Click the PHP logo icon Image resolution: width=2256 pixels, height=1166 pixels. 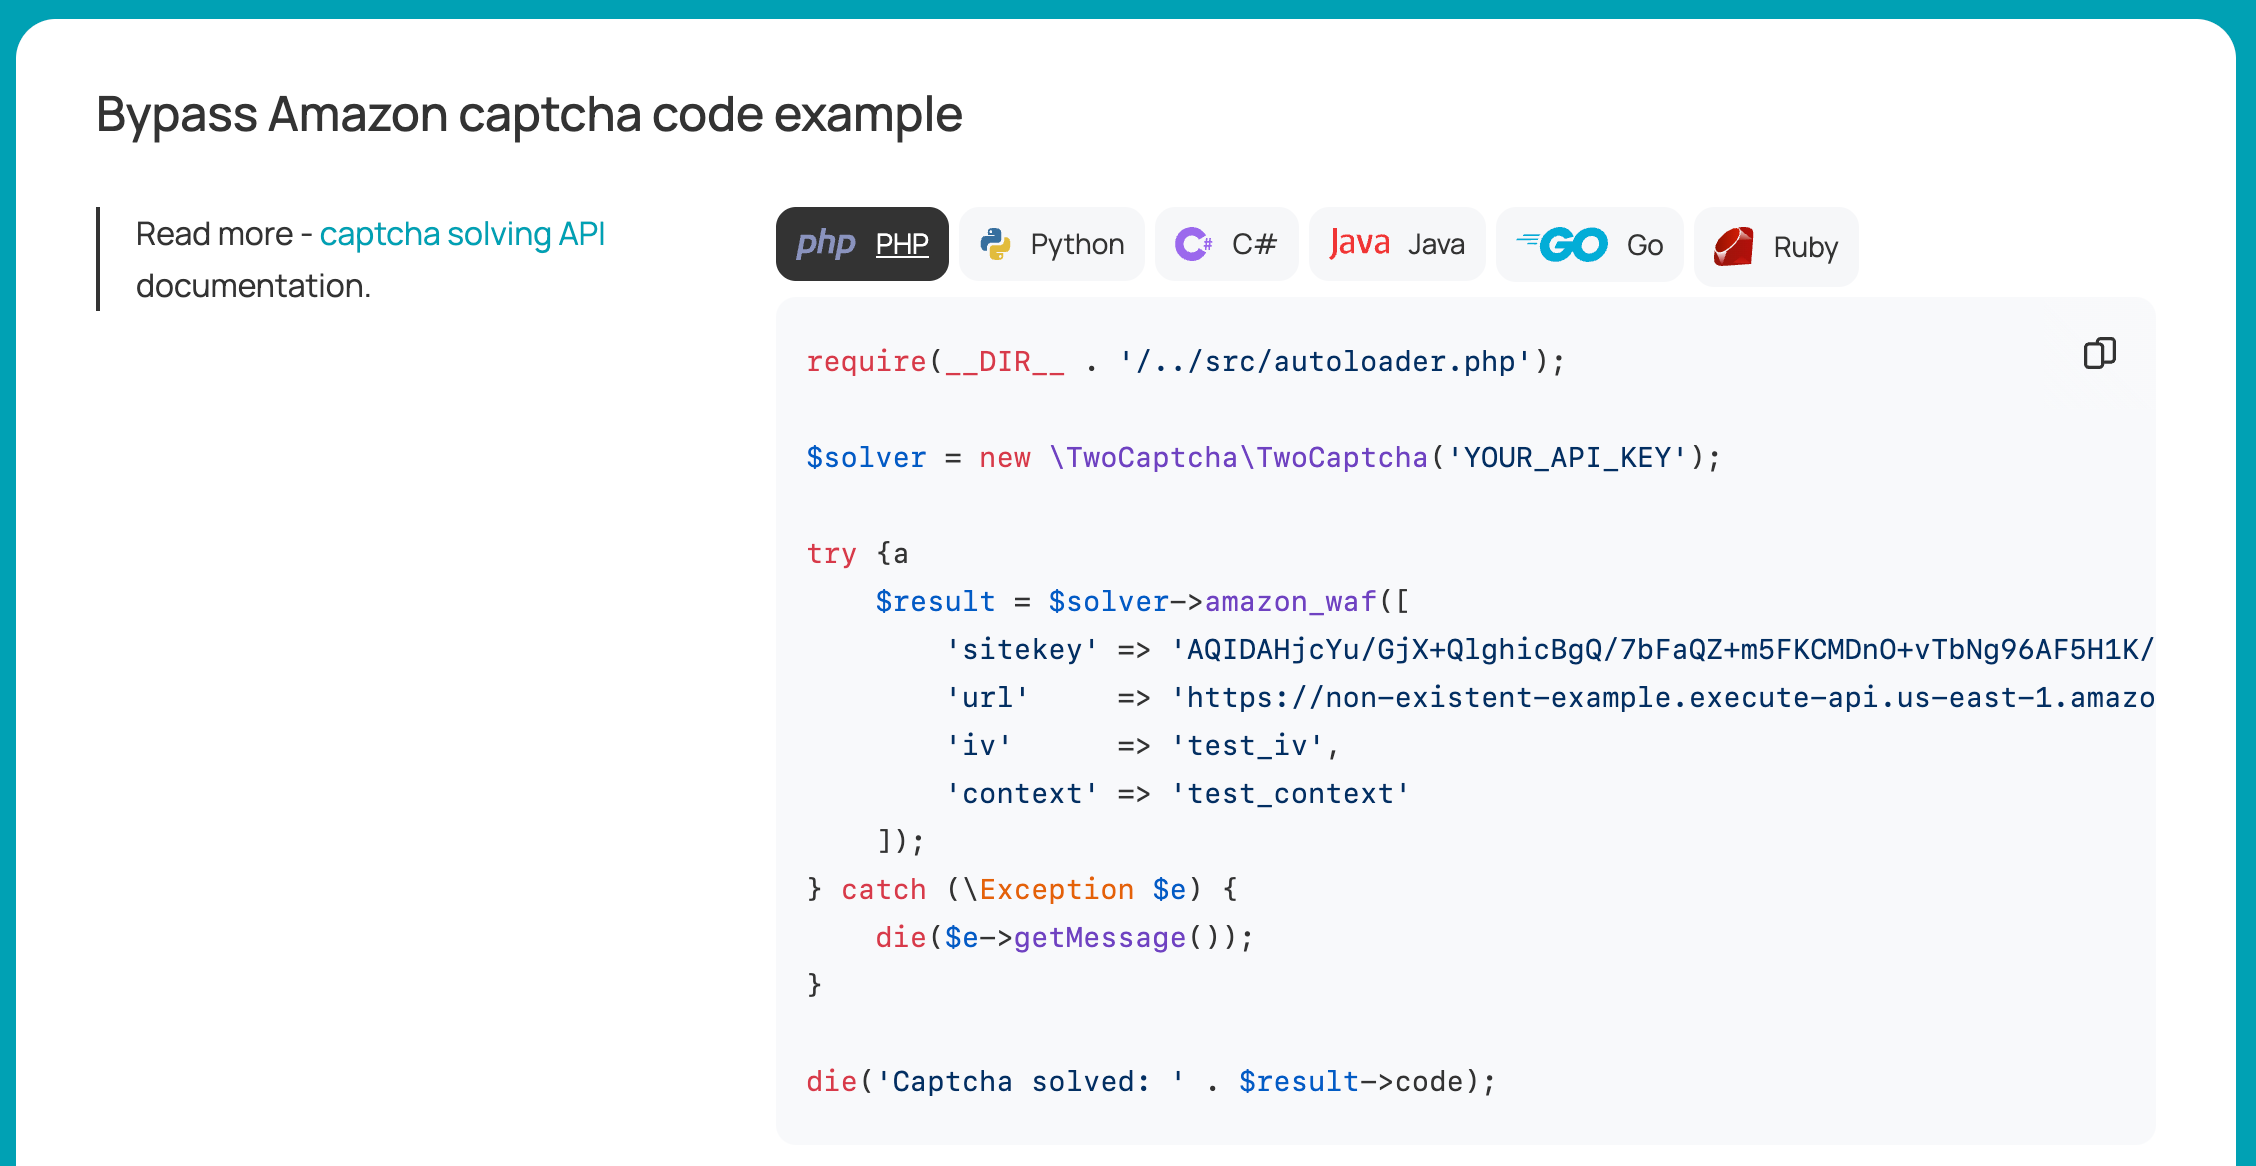pos(827,243)
